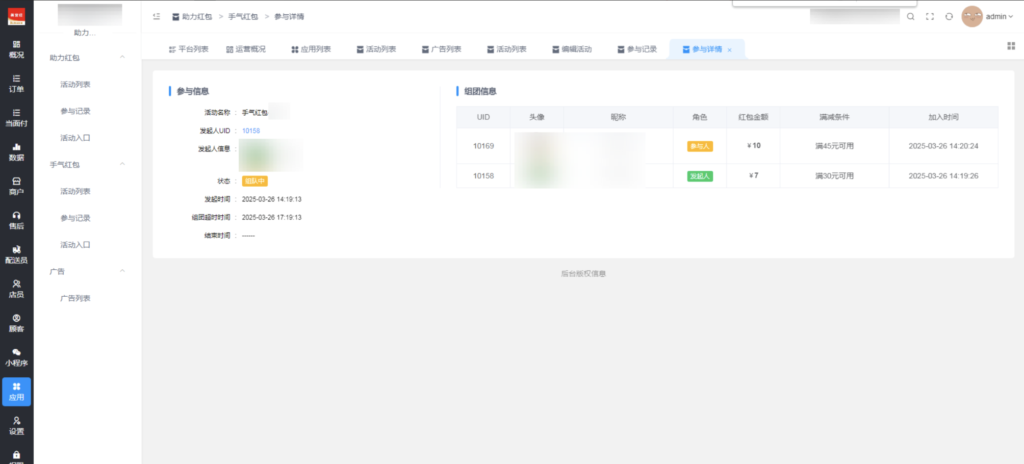Switch to the 参与记录 tab
Viewport: 1024px width, 464px height.
pos(637,49)
